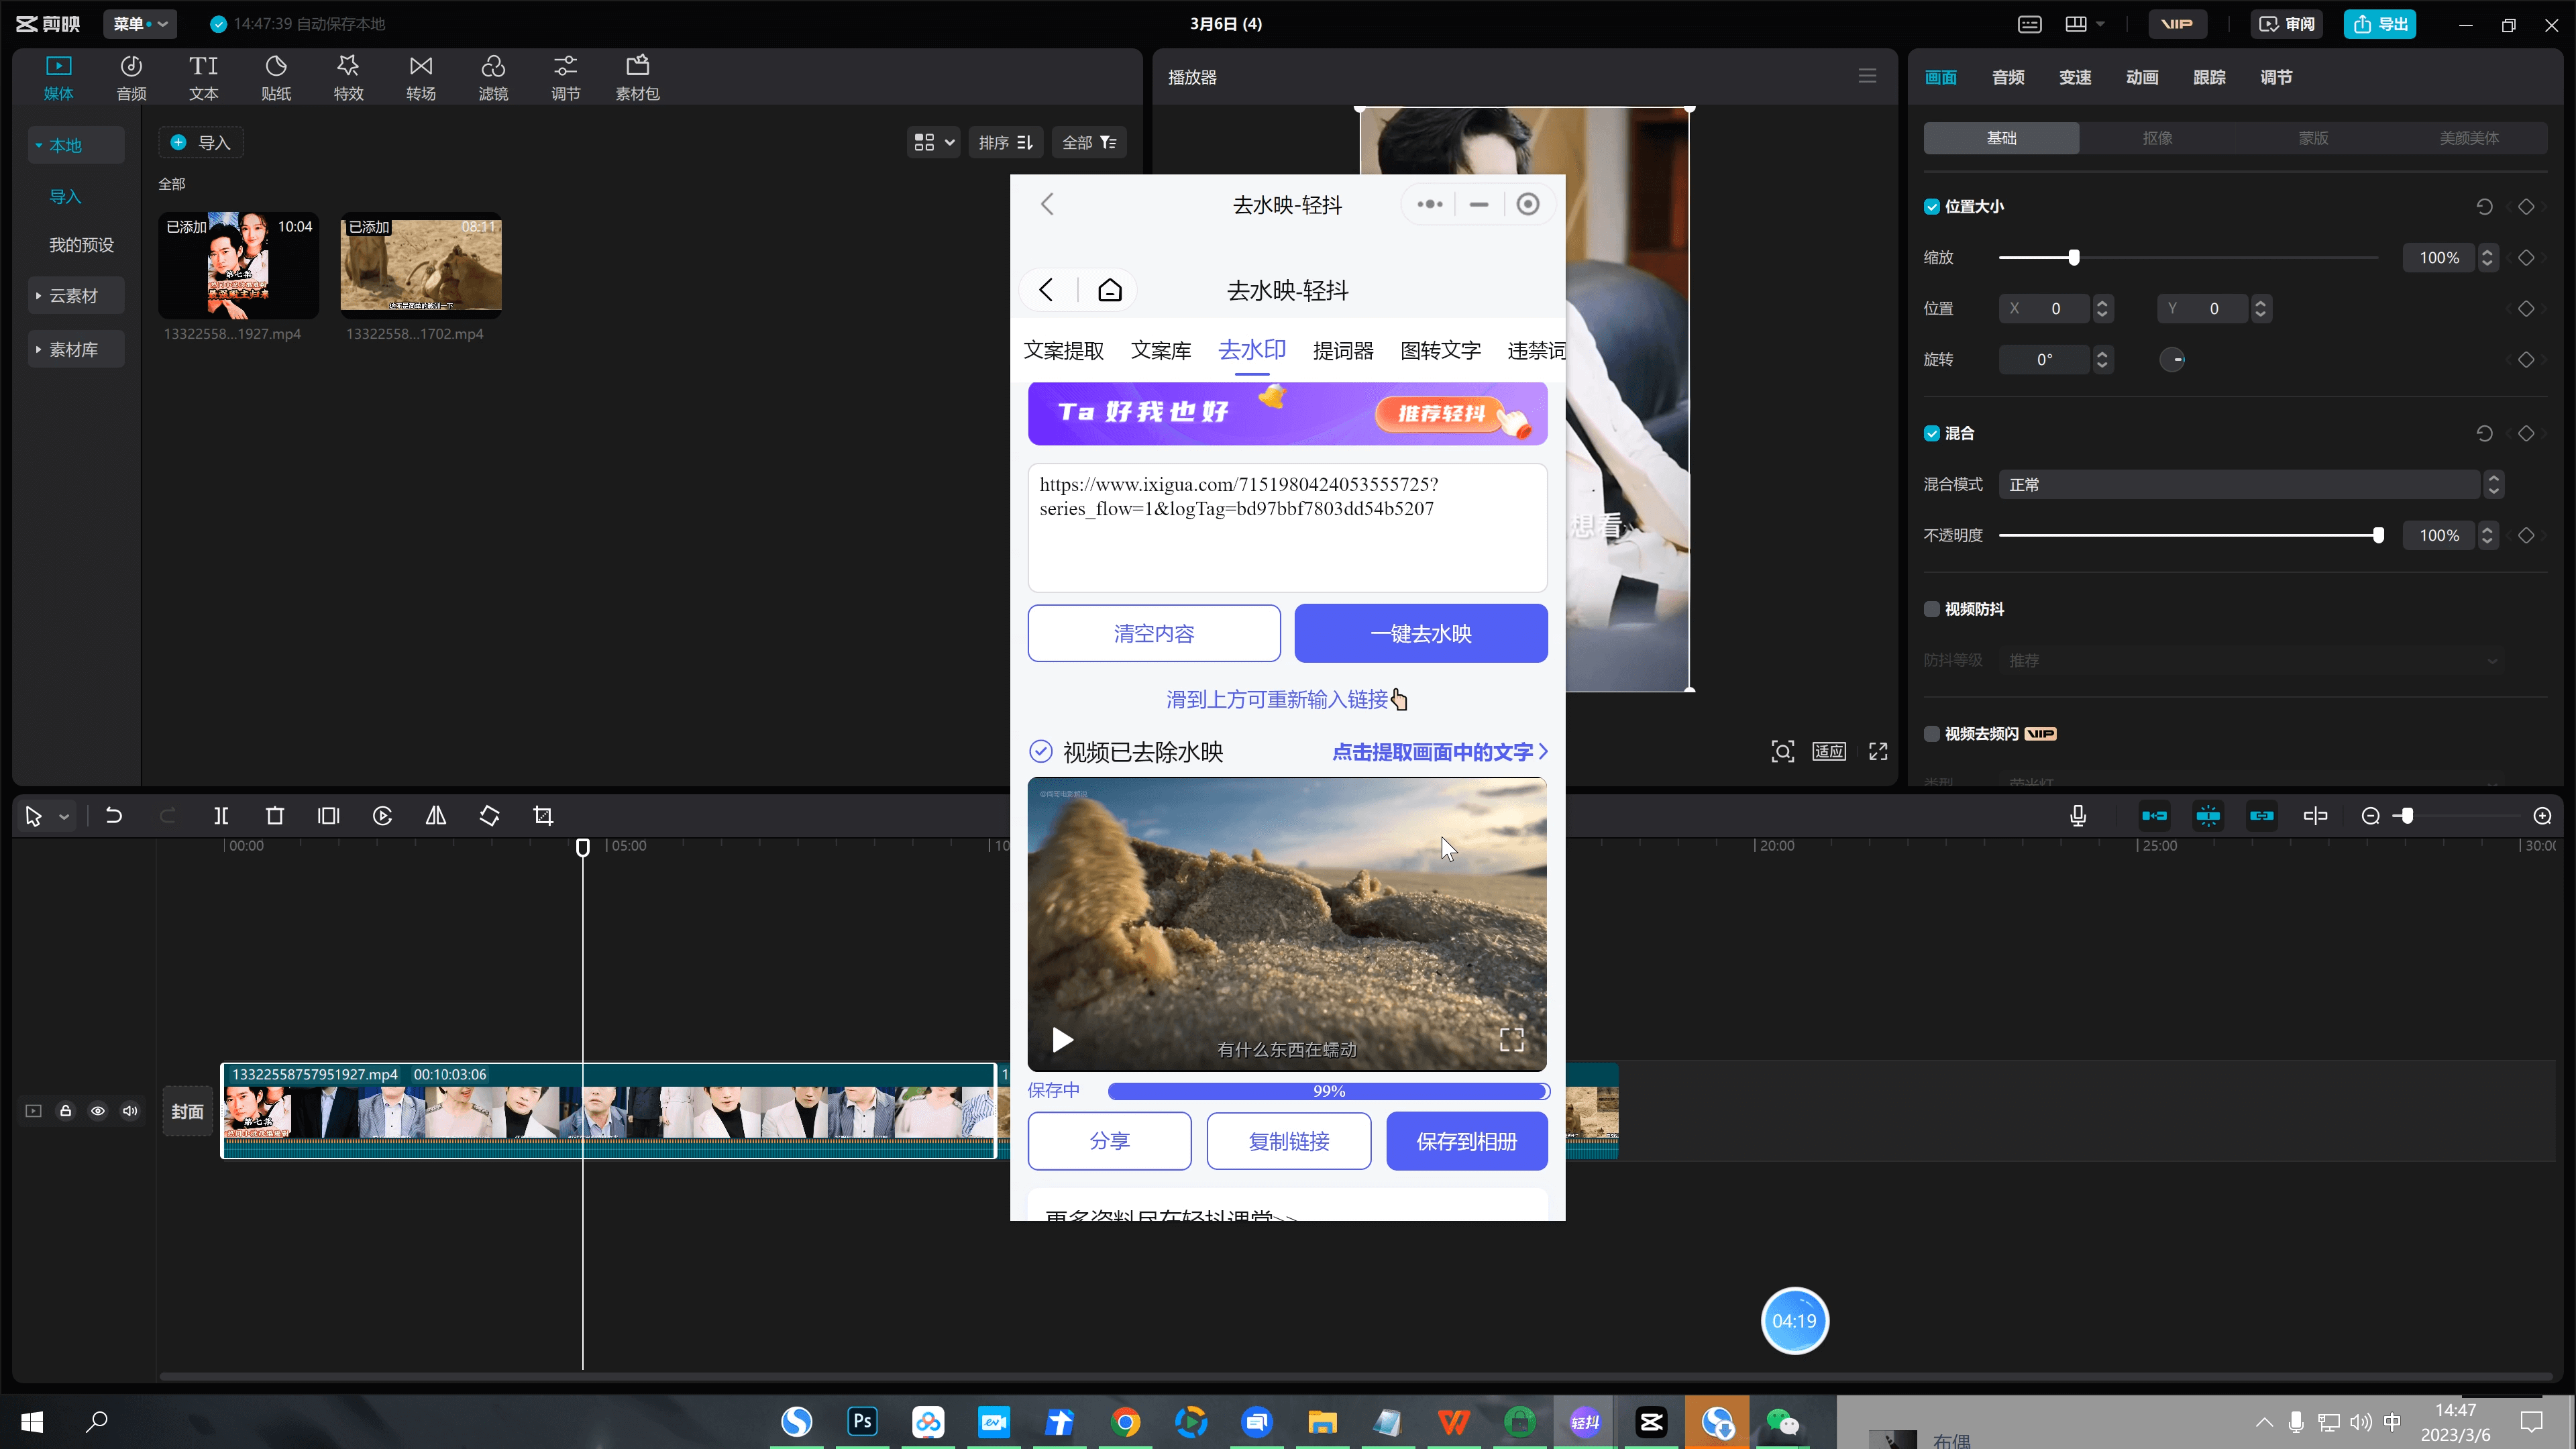
Task: Click the 清空内容 button
Action: (1154, 633)
